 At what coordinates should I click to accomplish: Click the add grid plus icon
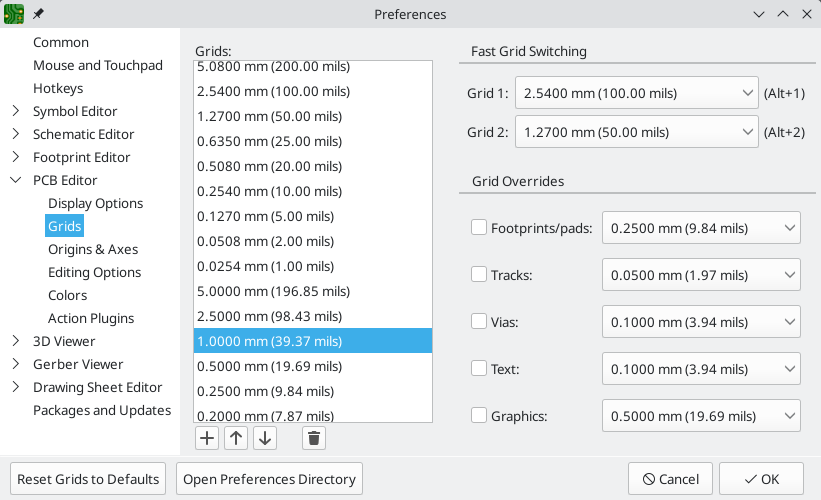pos(207,437)
